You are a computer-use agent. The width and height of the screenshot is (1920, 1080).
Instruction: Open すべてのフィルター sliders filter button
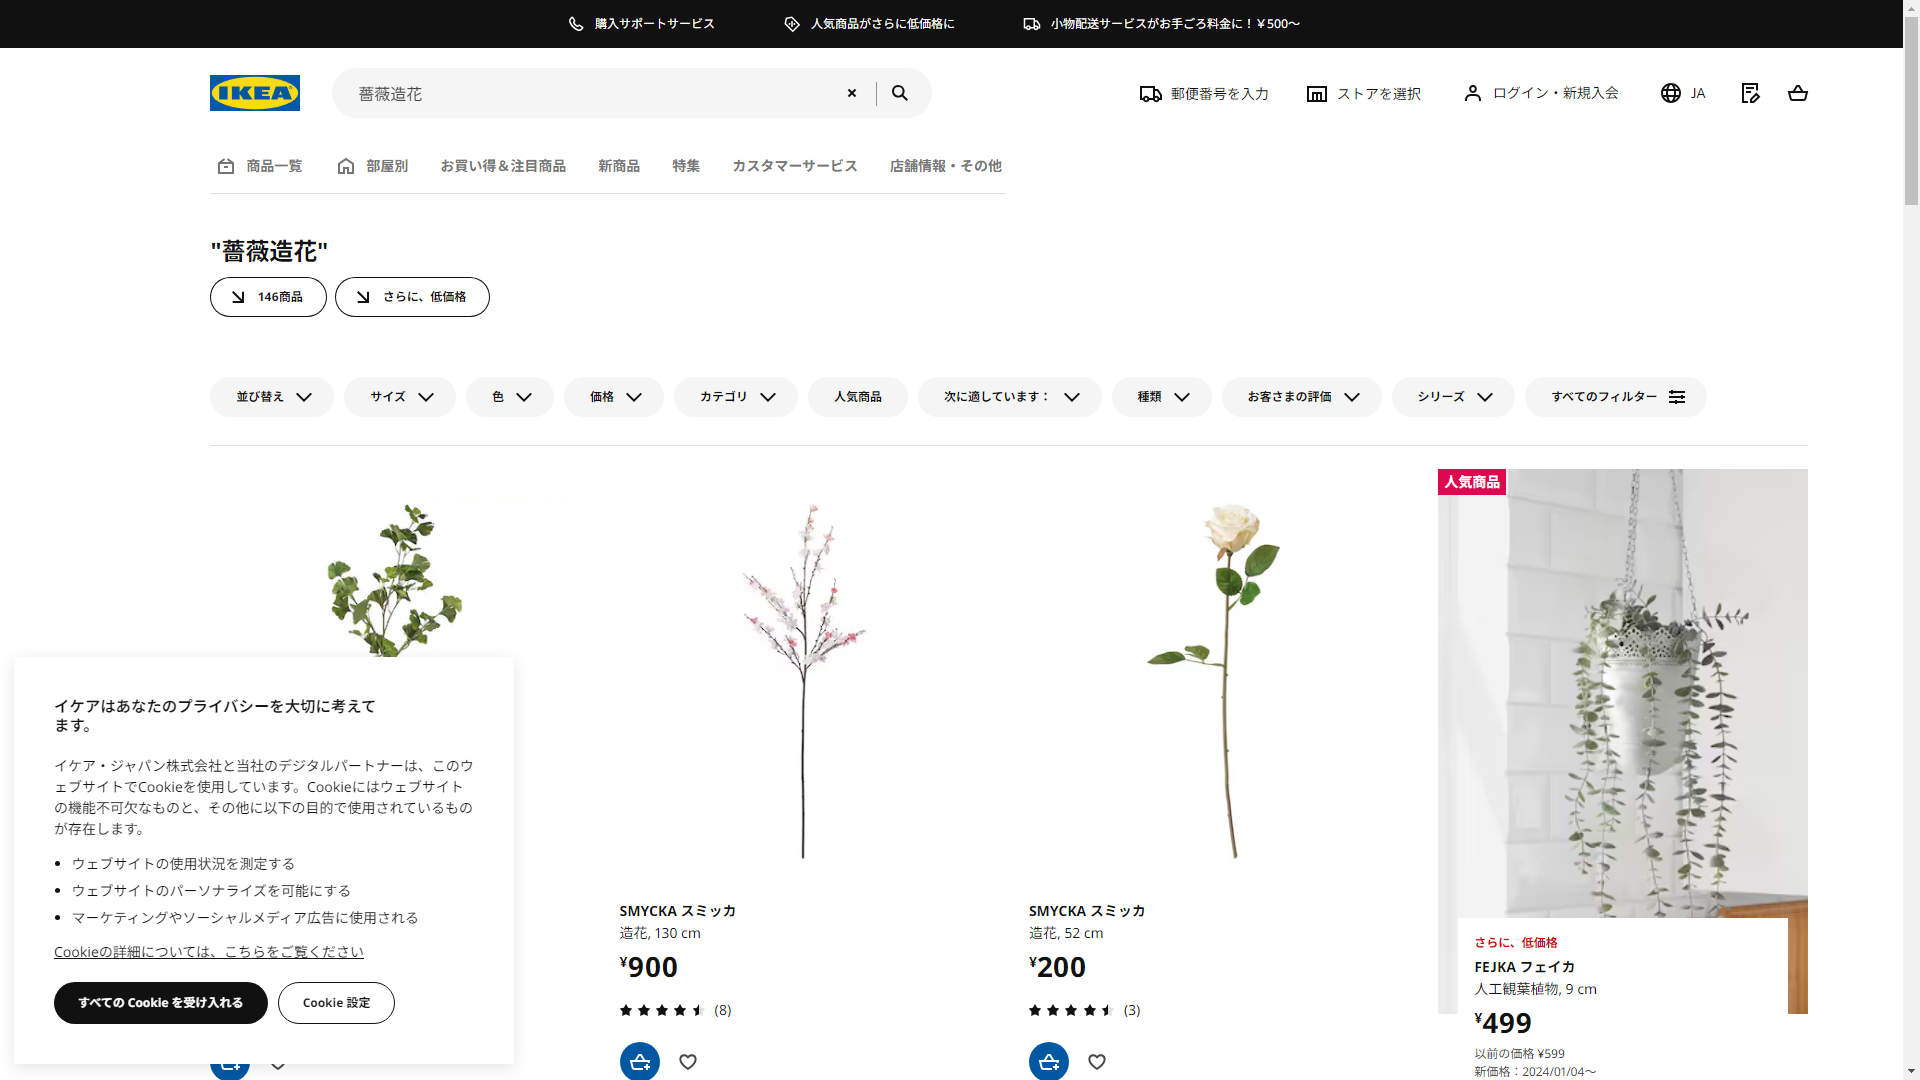[x=1616, y=397]
